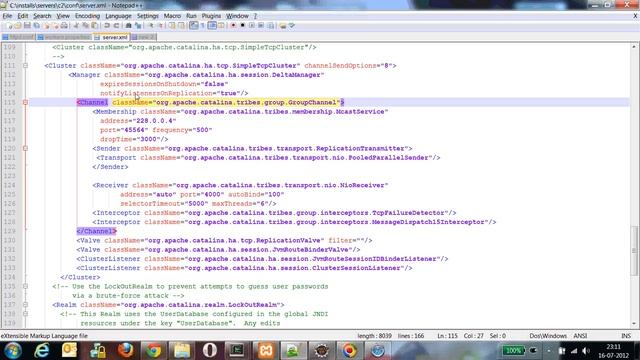Switch to the first document tab
This screenshot has height=360, width=640.
coord(18,37)
